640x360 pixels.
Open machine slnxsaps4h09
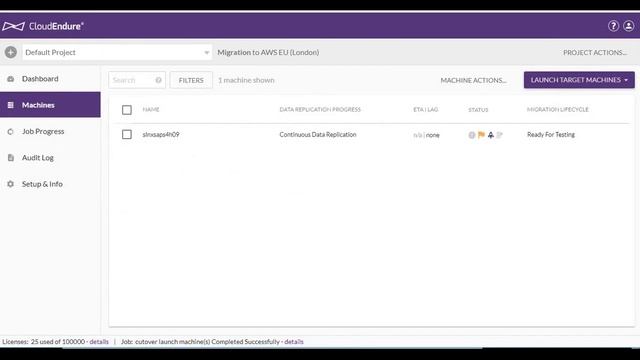[x=161, y=134]
